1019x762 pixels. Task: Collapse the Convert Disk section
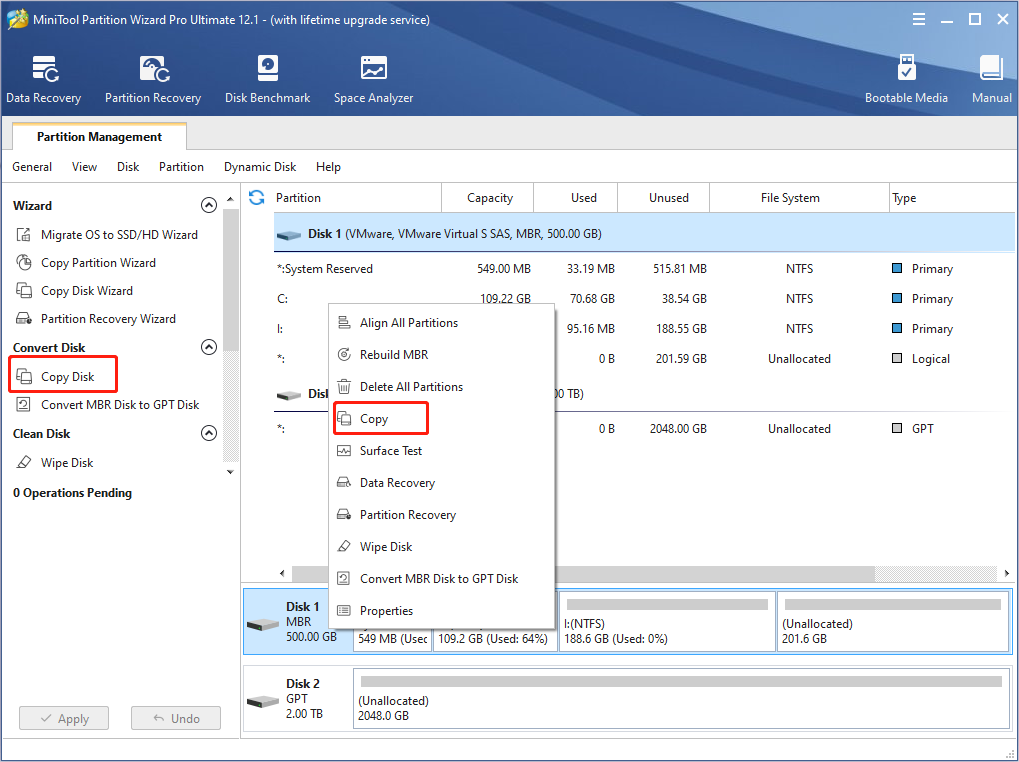(209, 347)
